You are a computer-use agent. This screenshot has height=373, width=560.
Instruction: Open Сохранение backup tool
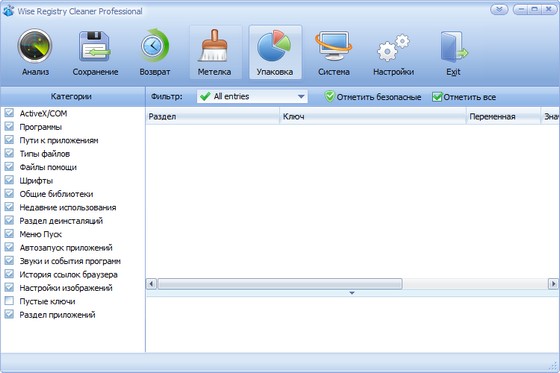95,52
